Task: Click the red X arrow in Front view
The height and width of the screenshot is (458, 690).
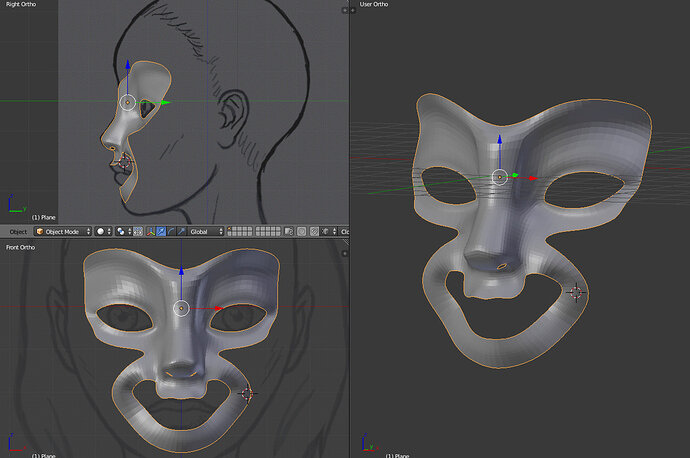Action: coord(218,308)
